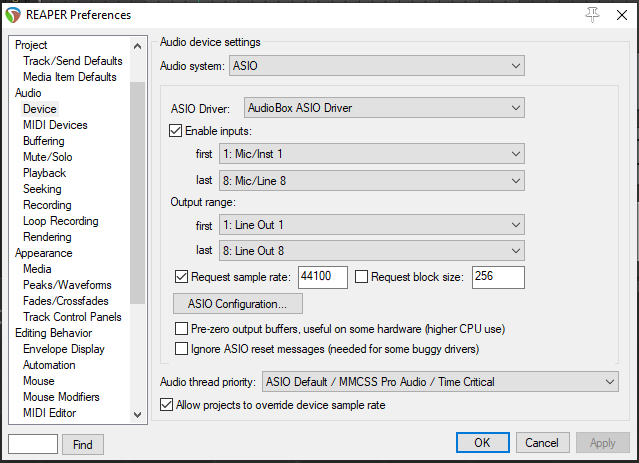Open Audio thread priority dropdown

441,382
